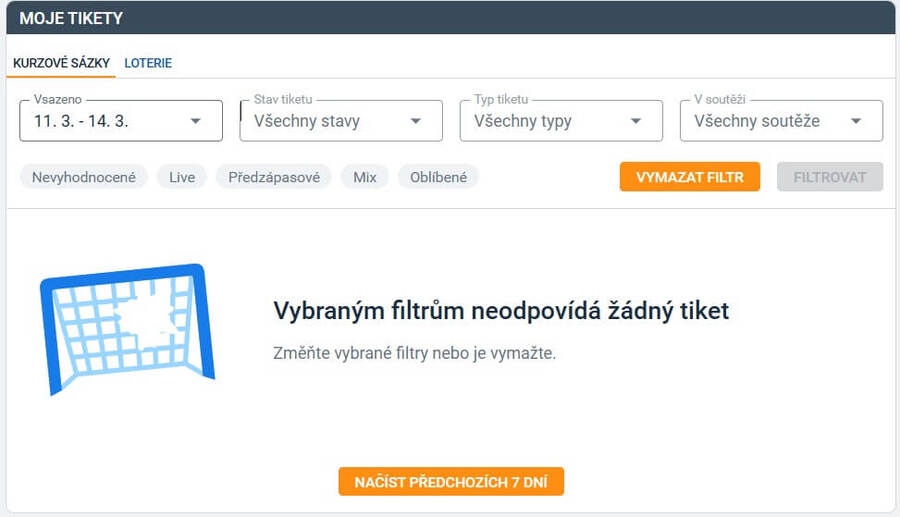Switch to the Kurzové sázky tab
Image resolution: width=900 pixels, height=517 pixels.
coord(61,63)
